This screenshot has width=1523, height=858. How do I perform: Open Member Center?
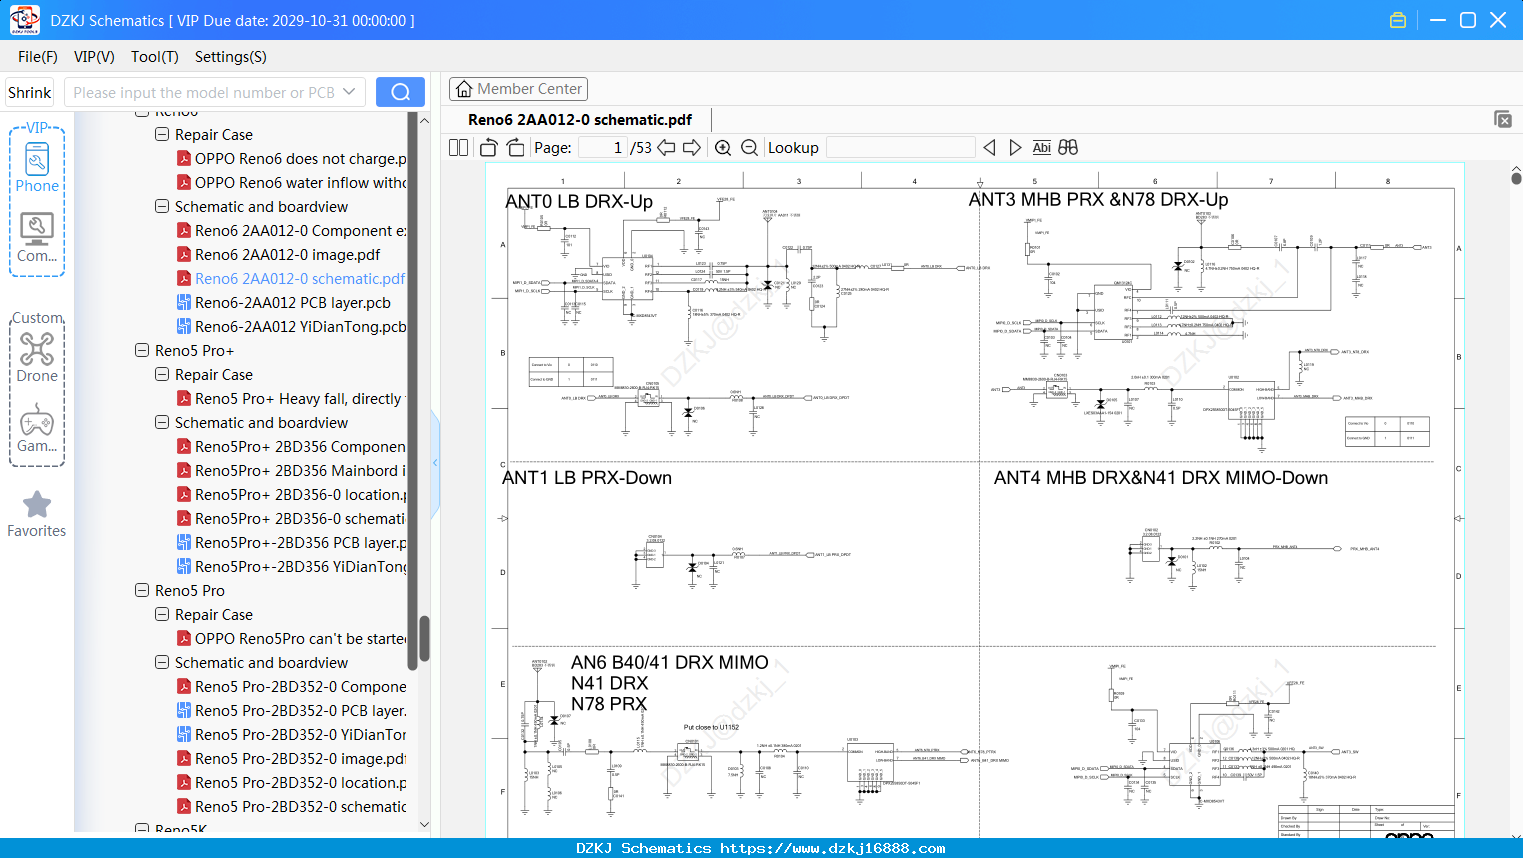(518, 89)
